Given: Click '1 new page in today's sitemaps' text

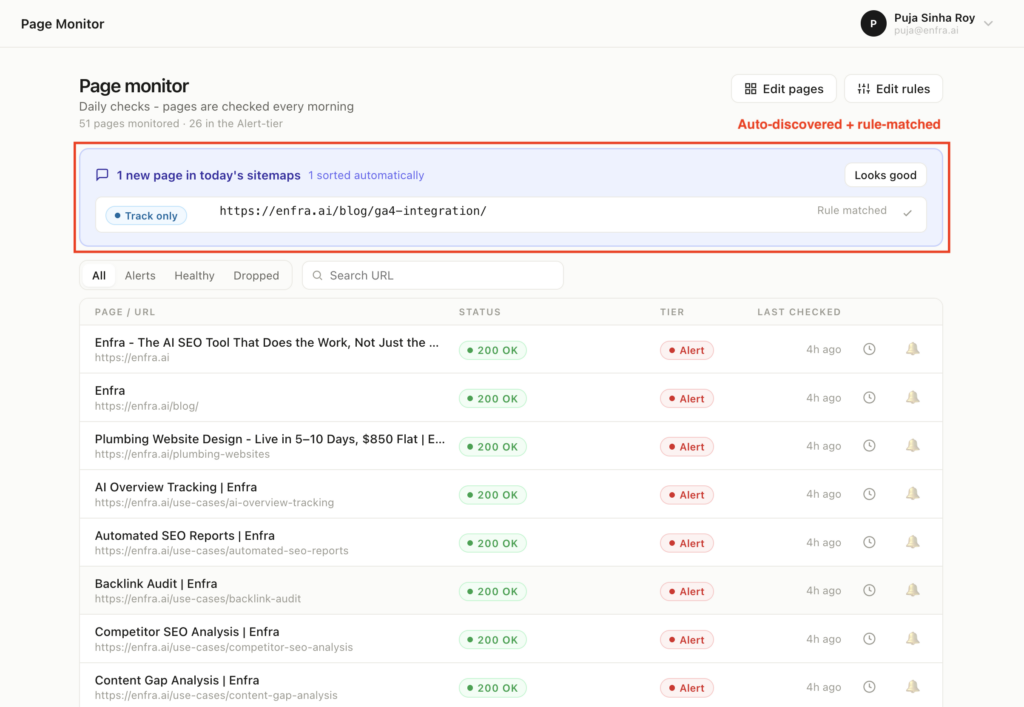Looking at the screenshot, I should pos(208,175).
